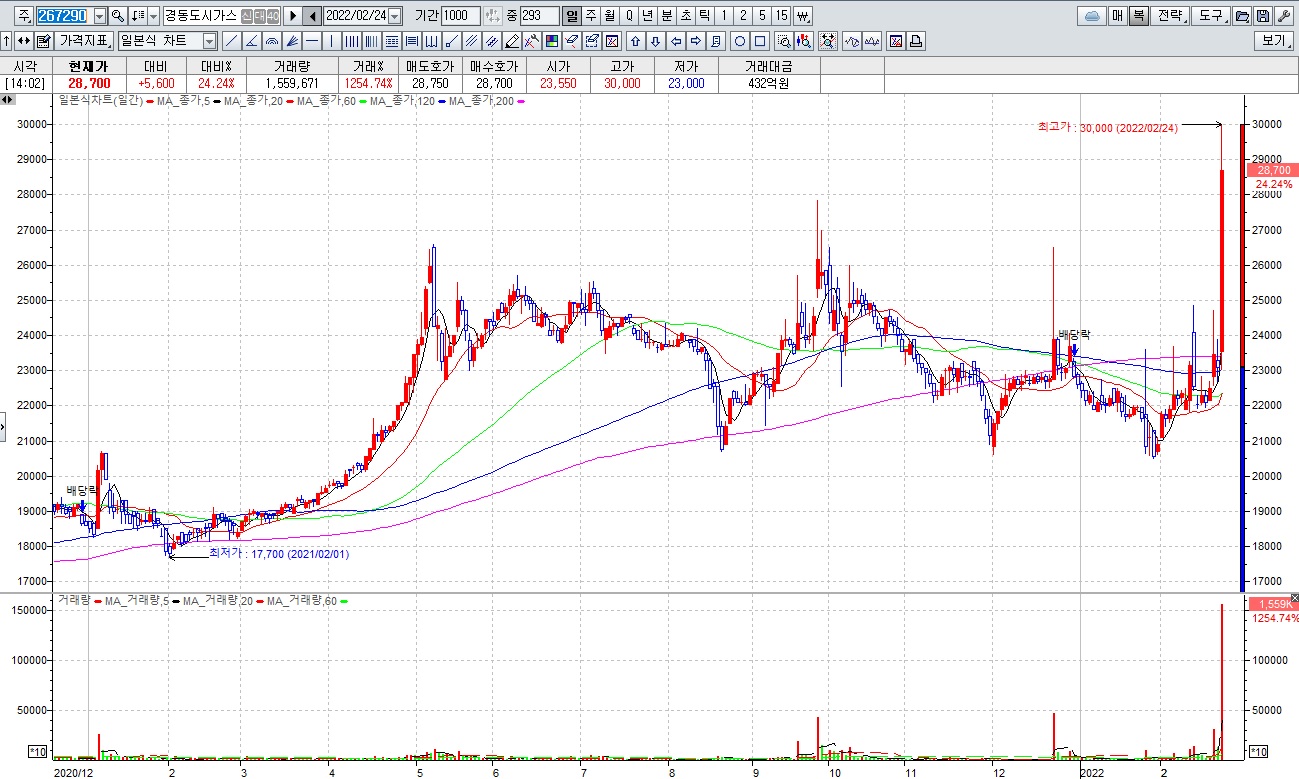This screenshot has height=779, width=1299.
Task: Click the 5 interval button
Action: [x=763, y=16]
